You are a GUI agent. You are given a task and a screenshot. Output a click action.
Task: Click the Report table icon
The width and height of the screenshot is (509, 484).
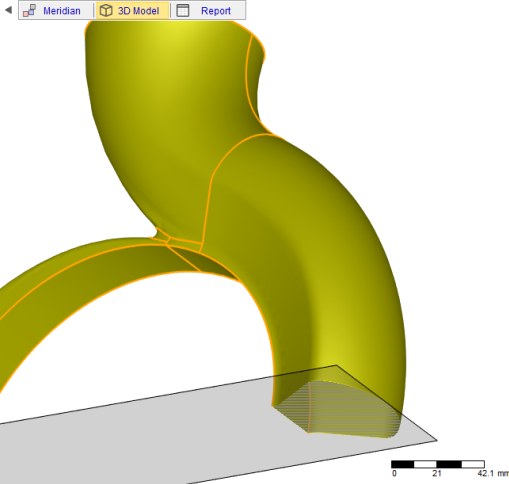(183, 11)
